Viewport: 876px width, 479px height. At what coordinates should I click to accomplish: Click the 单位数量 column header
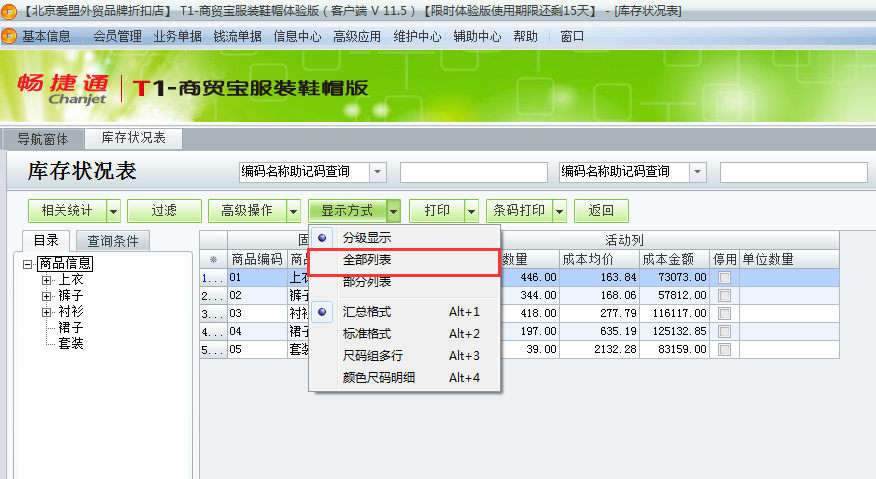[789, 259]
